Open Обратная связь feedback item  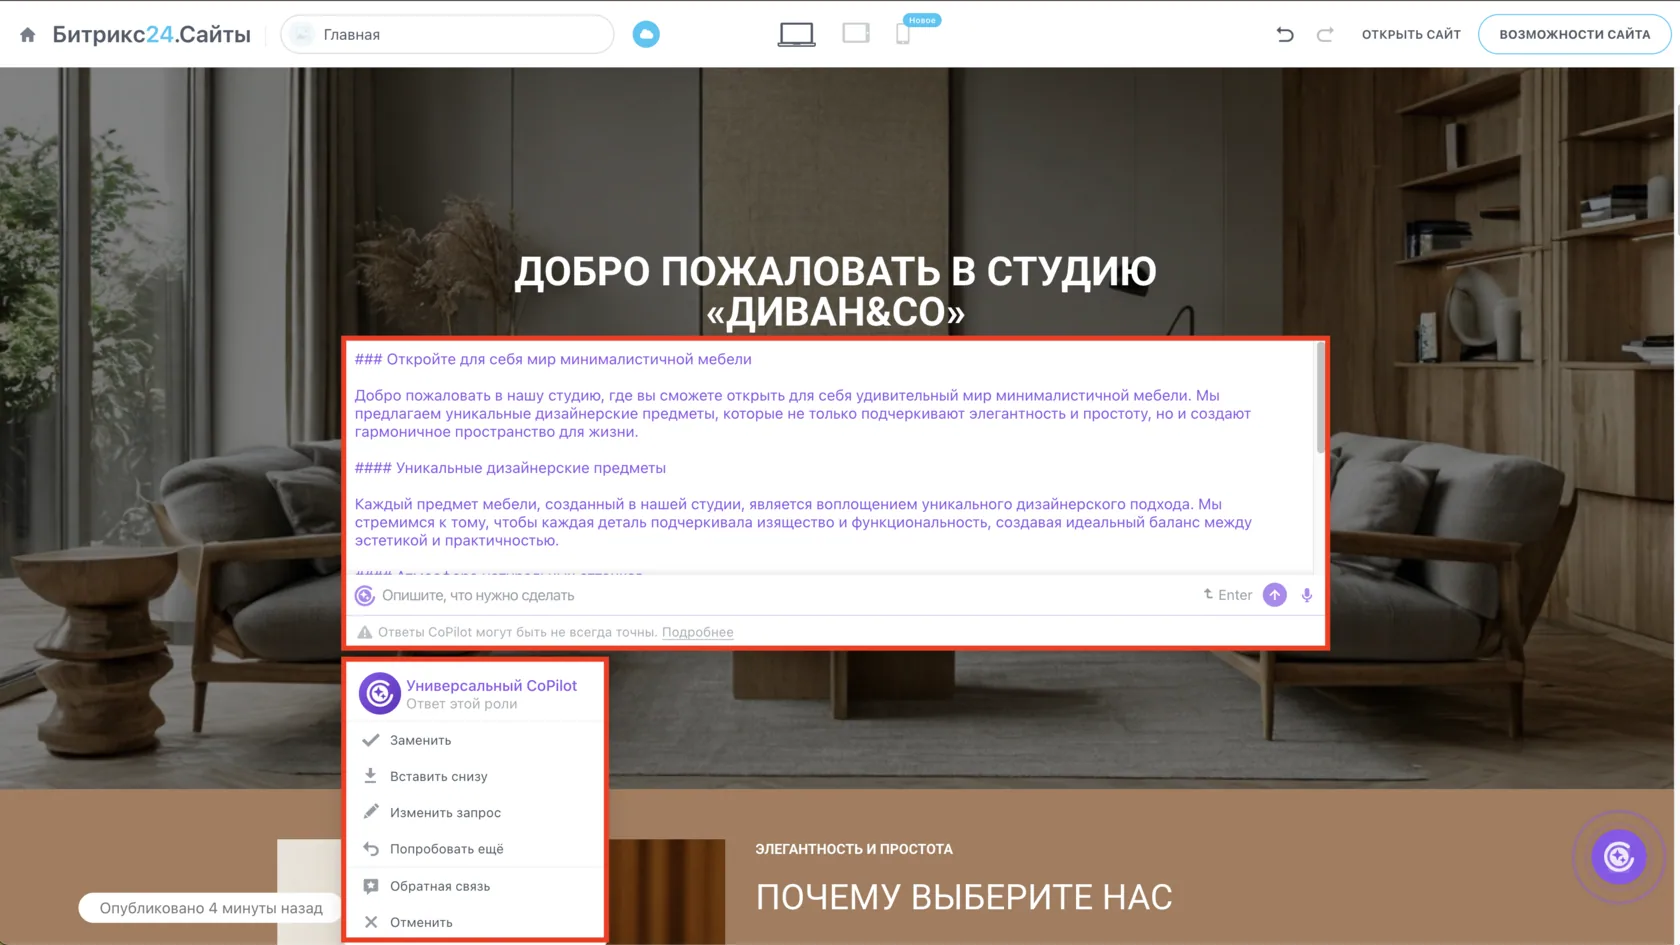tap(475, 886)
